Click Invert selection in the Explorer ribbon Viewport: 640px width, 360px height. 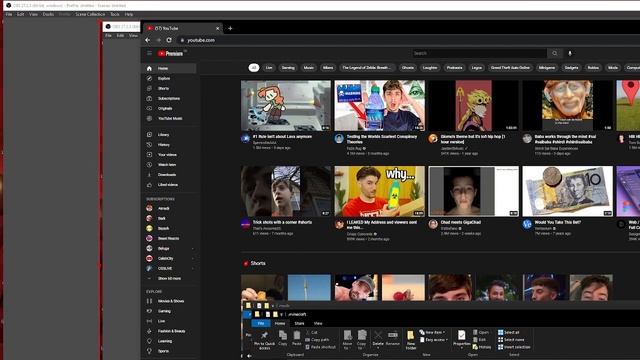point(514,347)
